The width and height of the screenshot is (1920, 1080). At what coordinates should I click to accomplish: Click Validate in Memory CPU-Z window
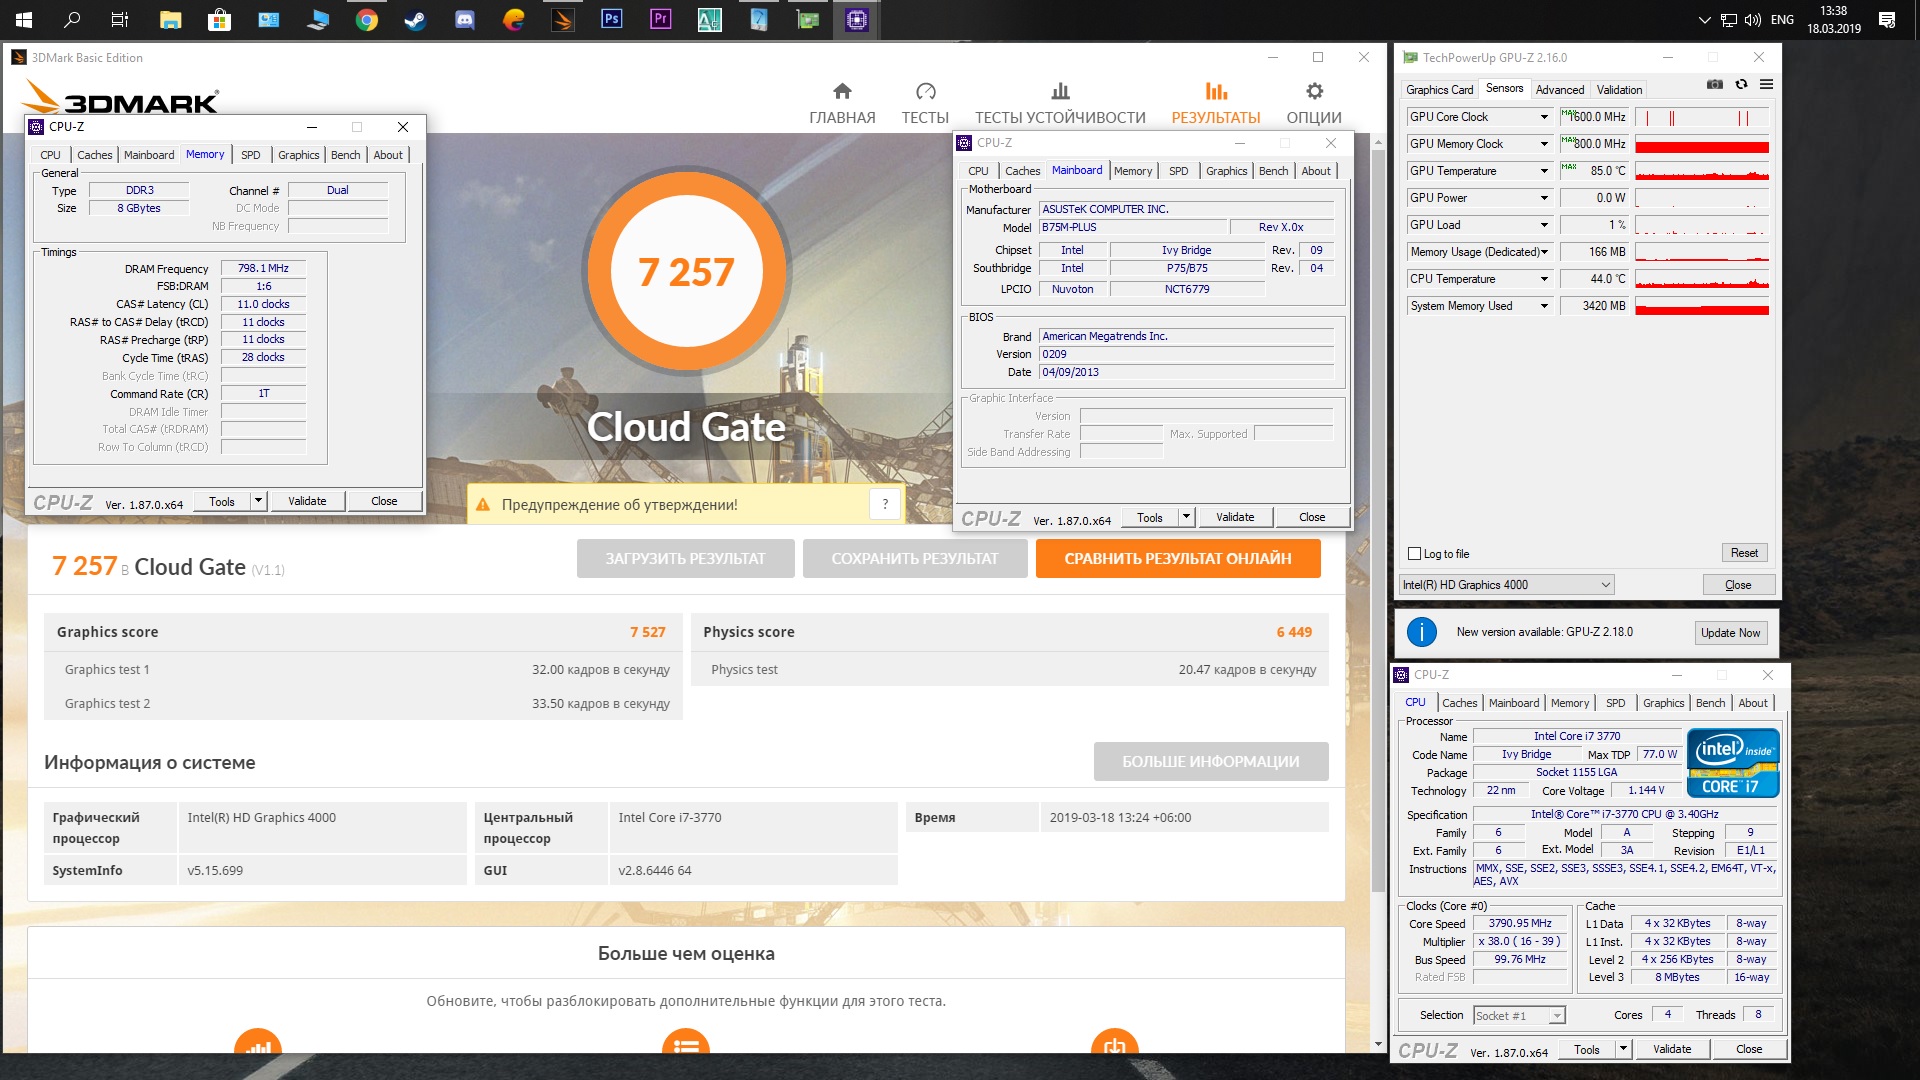tap(307, 501)
